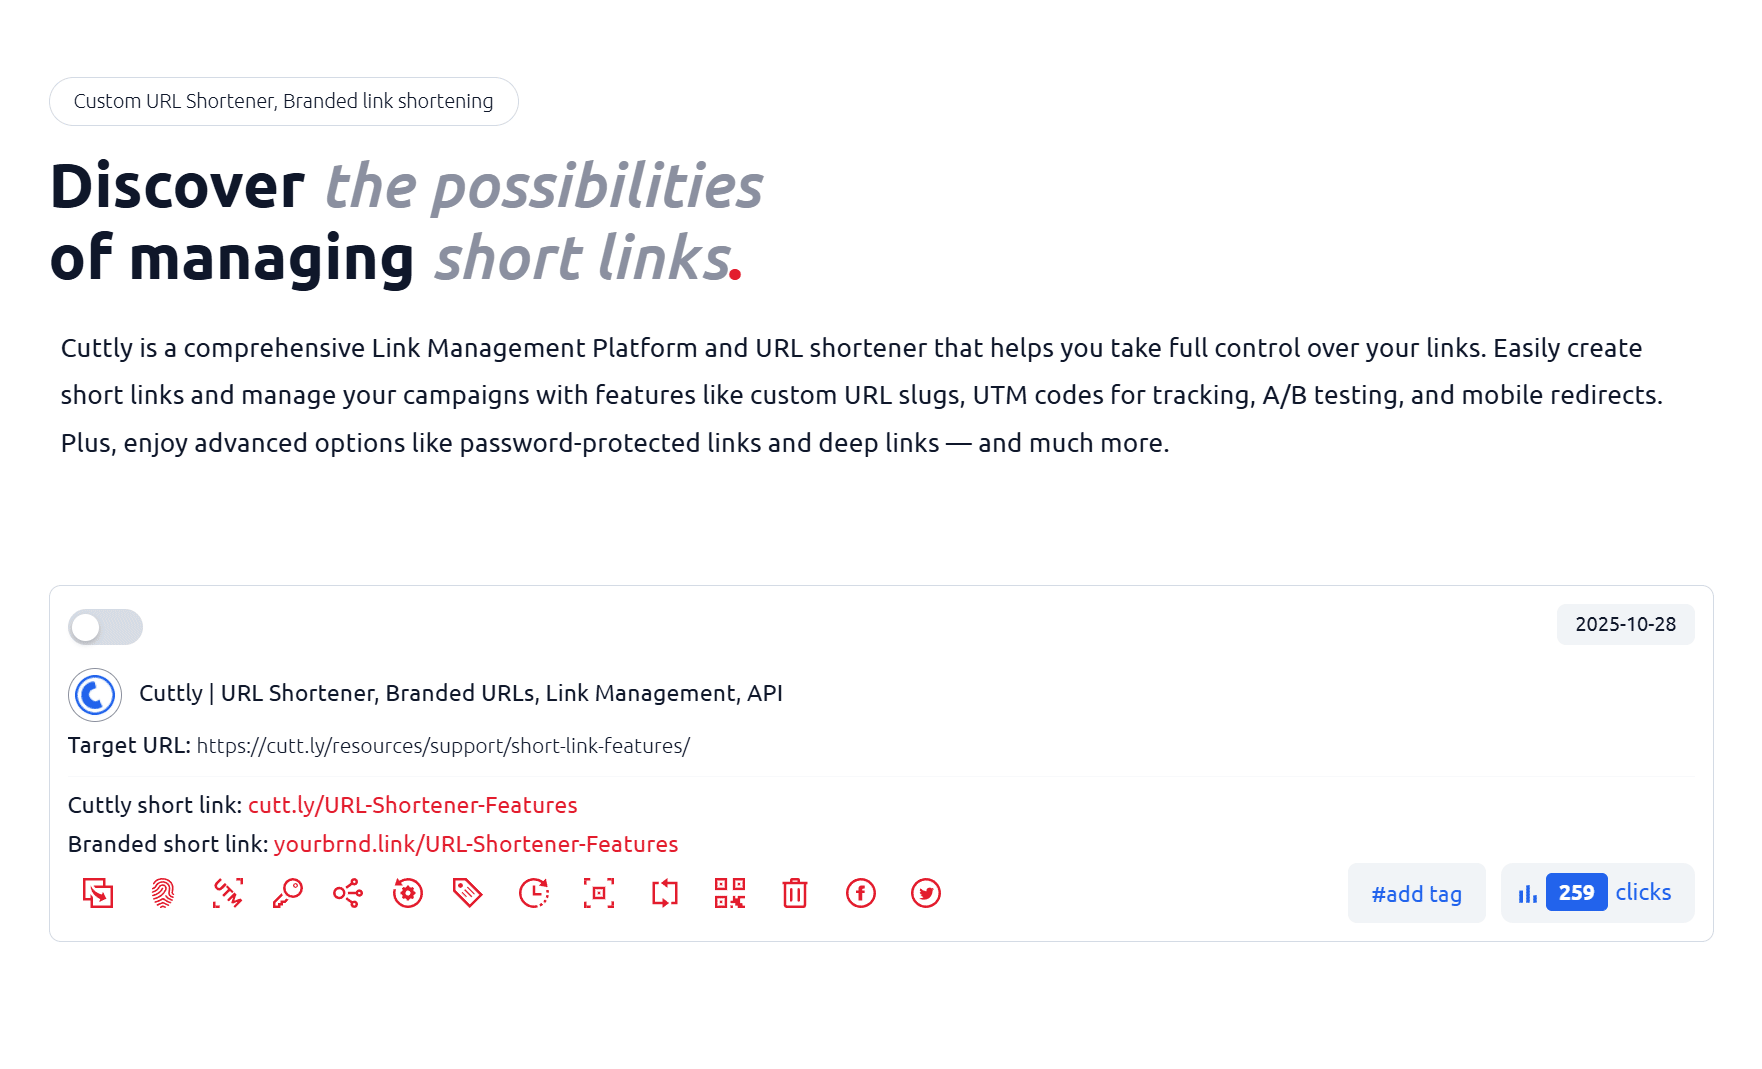Screen dimensions: 1762x1069
Task: Enable the link status toggle switch
Action: 105,627
